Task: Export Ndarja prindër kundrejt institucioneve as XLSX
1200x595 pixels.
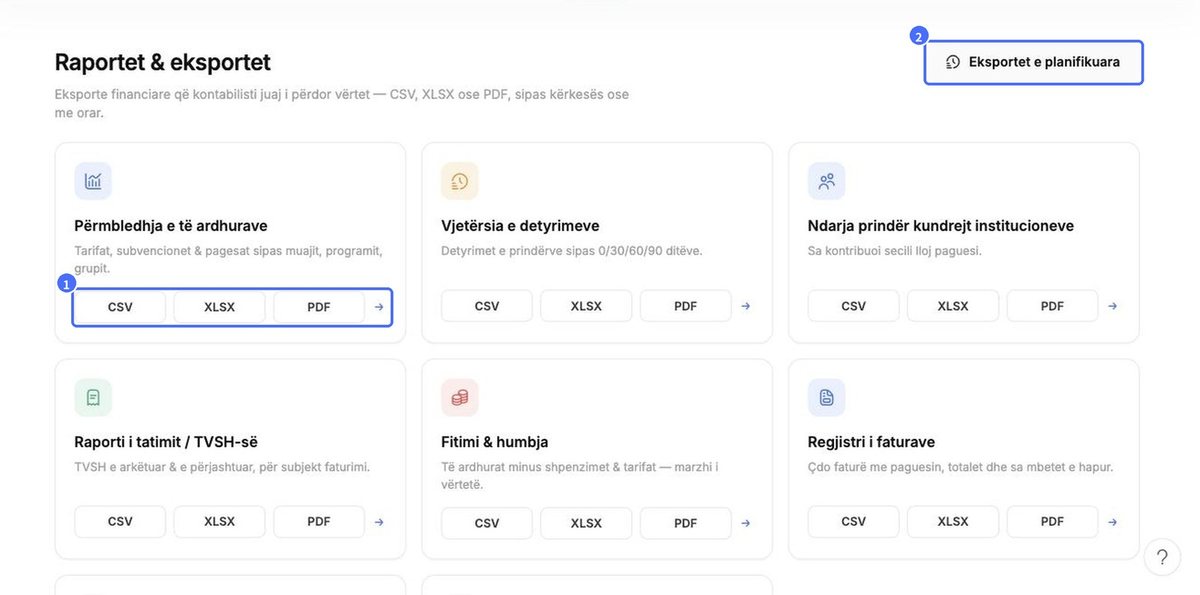Action: point(953,306)
